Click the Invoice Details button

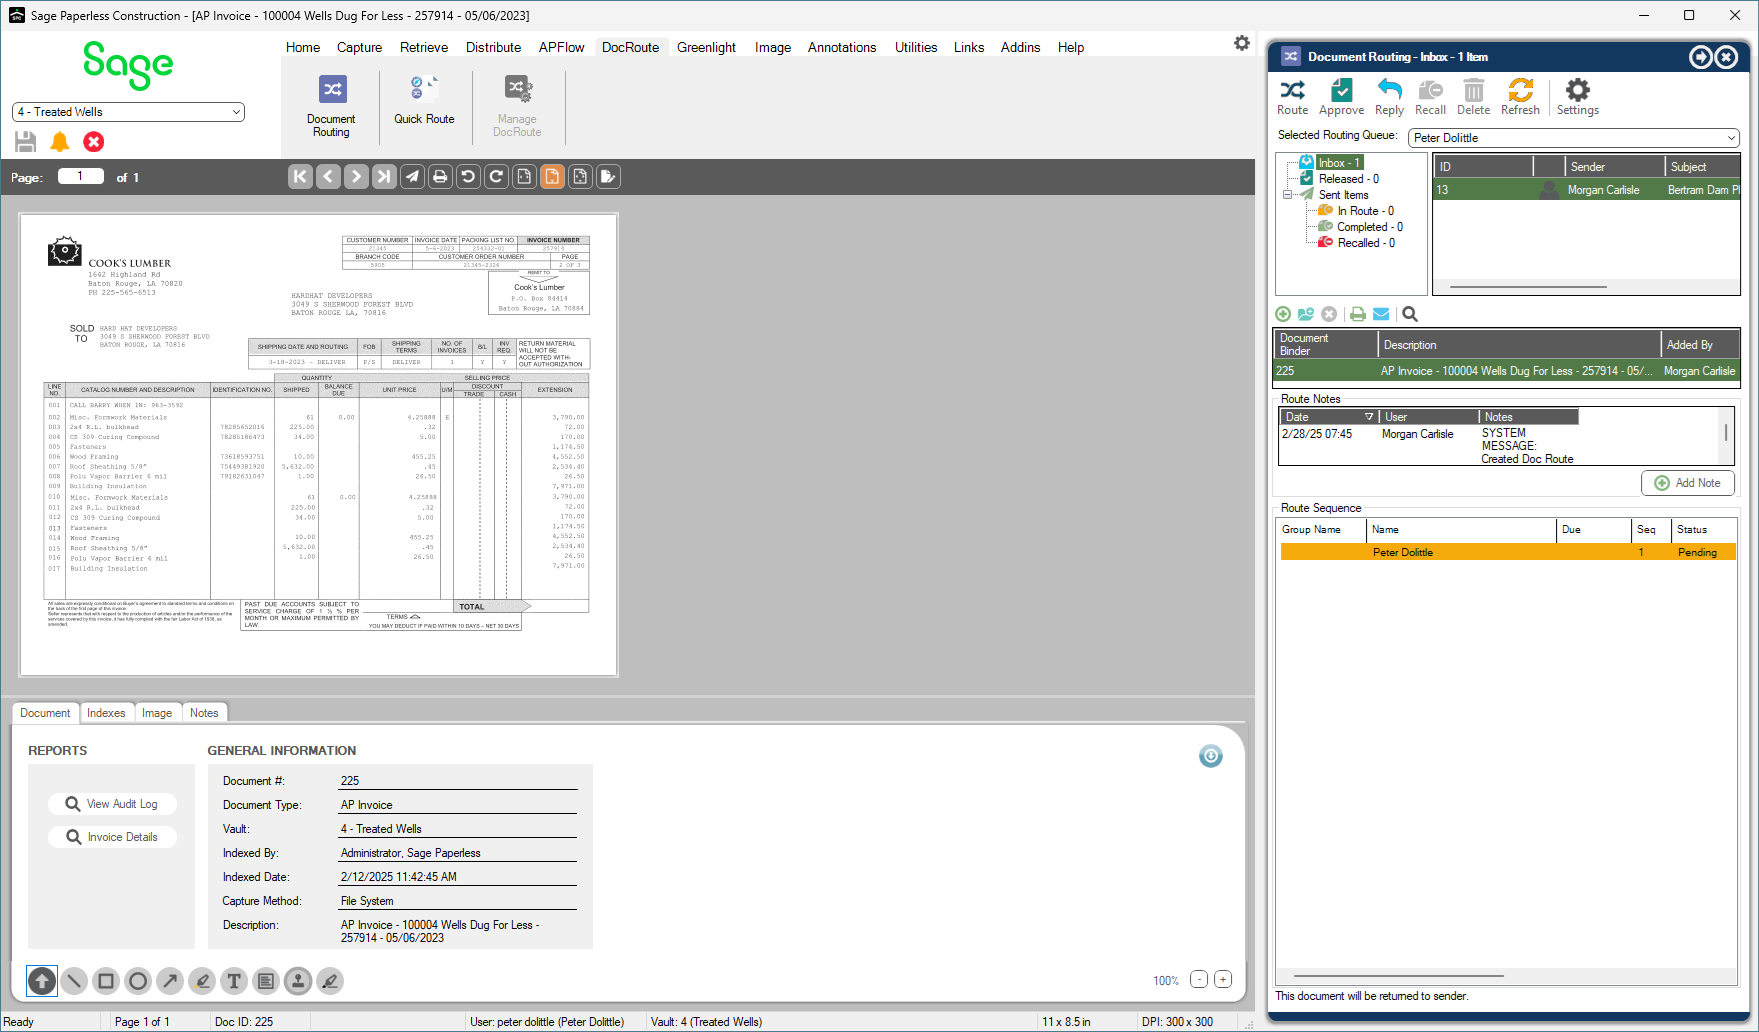coord(112,837)
